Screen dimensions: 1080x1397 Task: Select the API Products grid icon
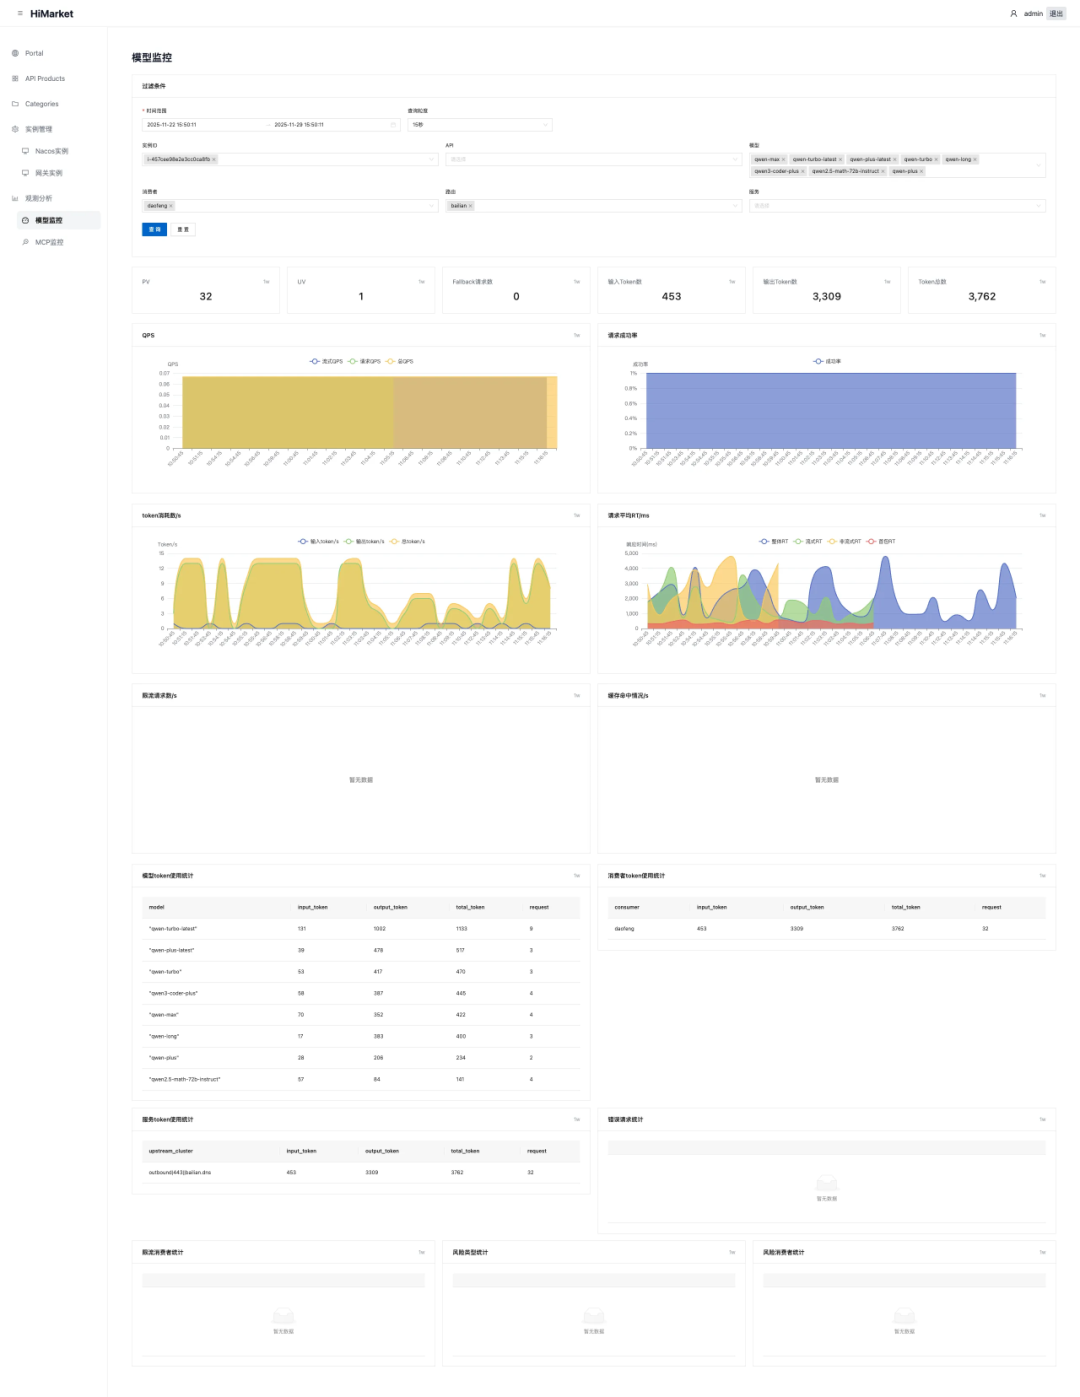[15, 78]
